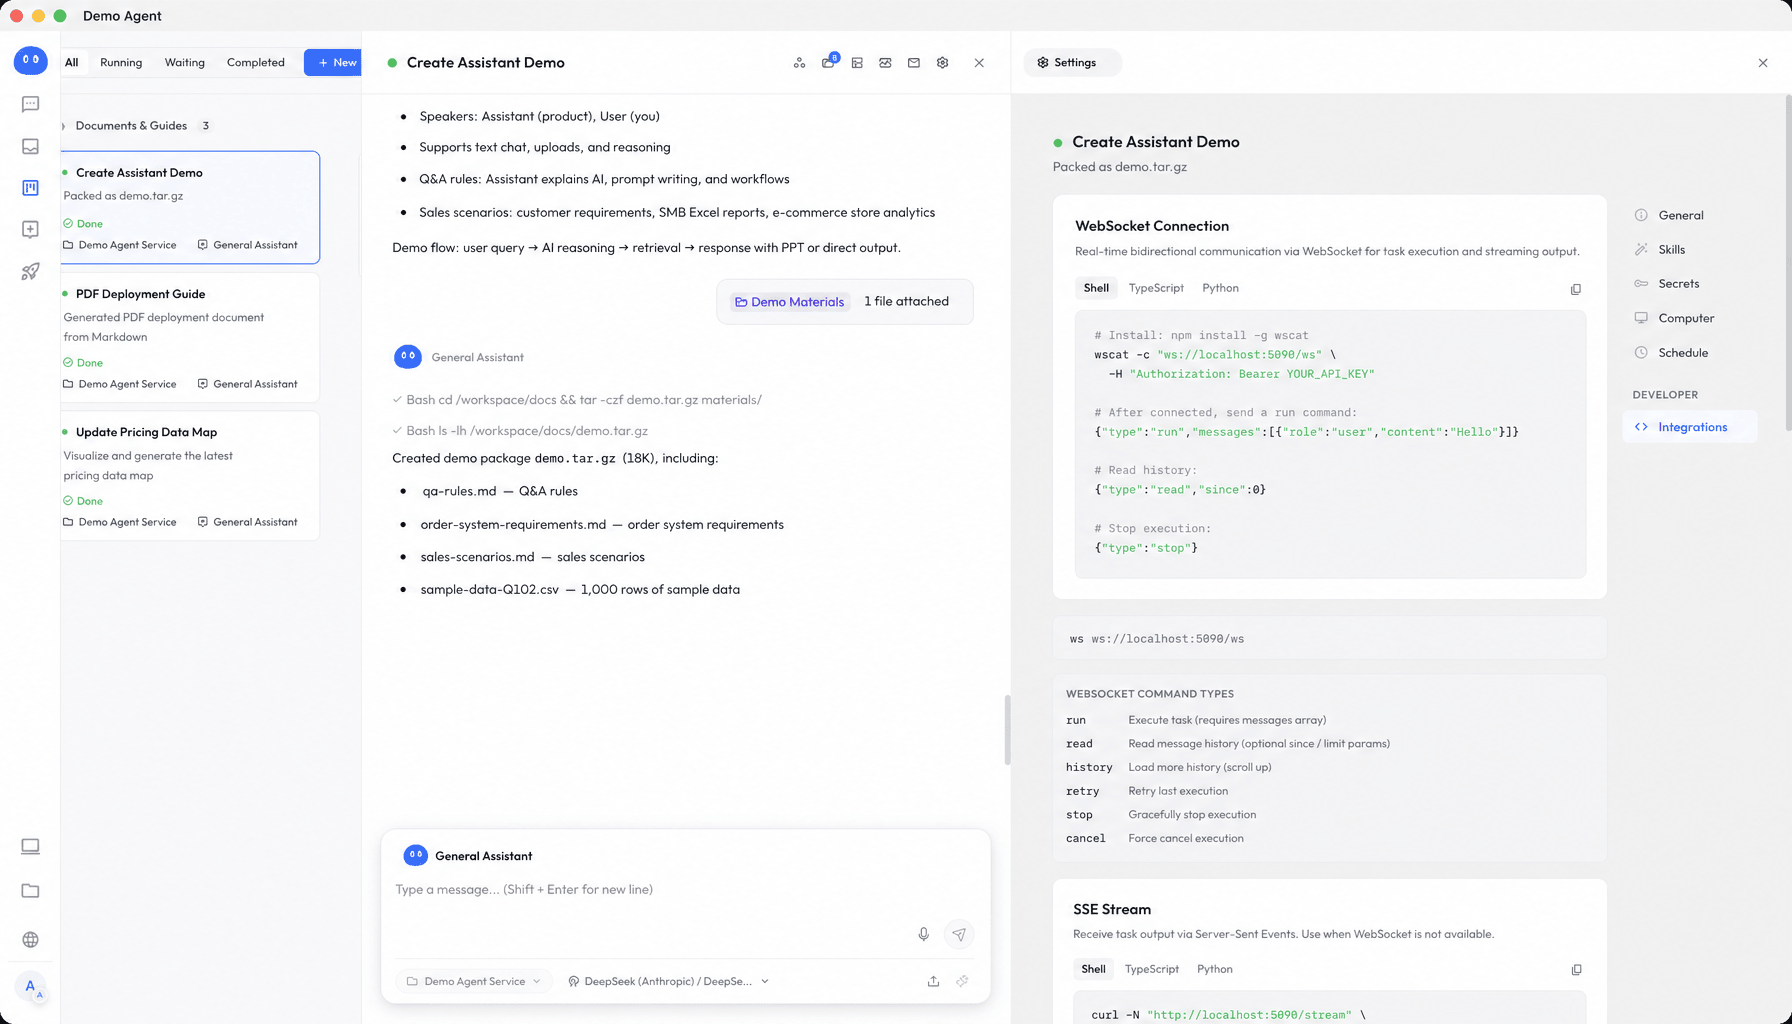Click the conversation vertical scrollbar
The image size is (1792, 1024).
pyautogui.click(x=1007, y=730)
